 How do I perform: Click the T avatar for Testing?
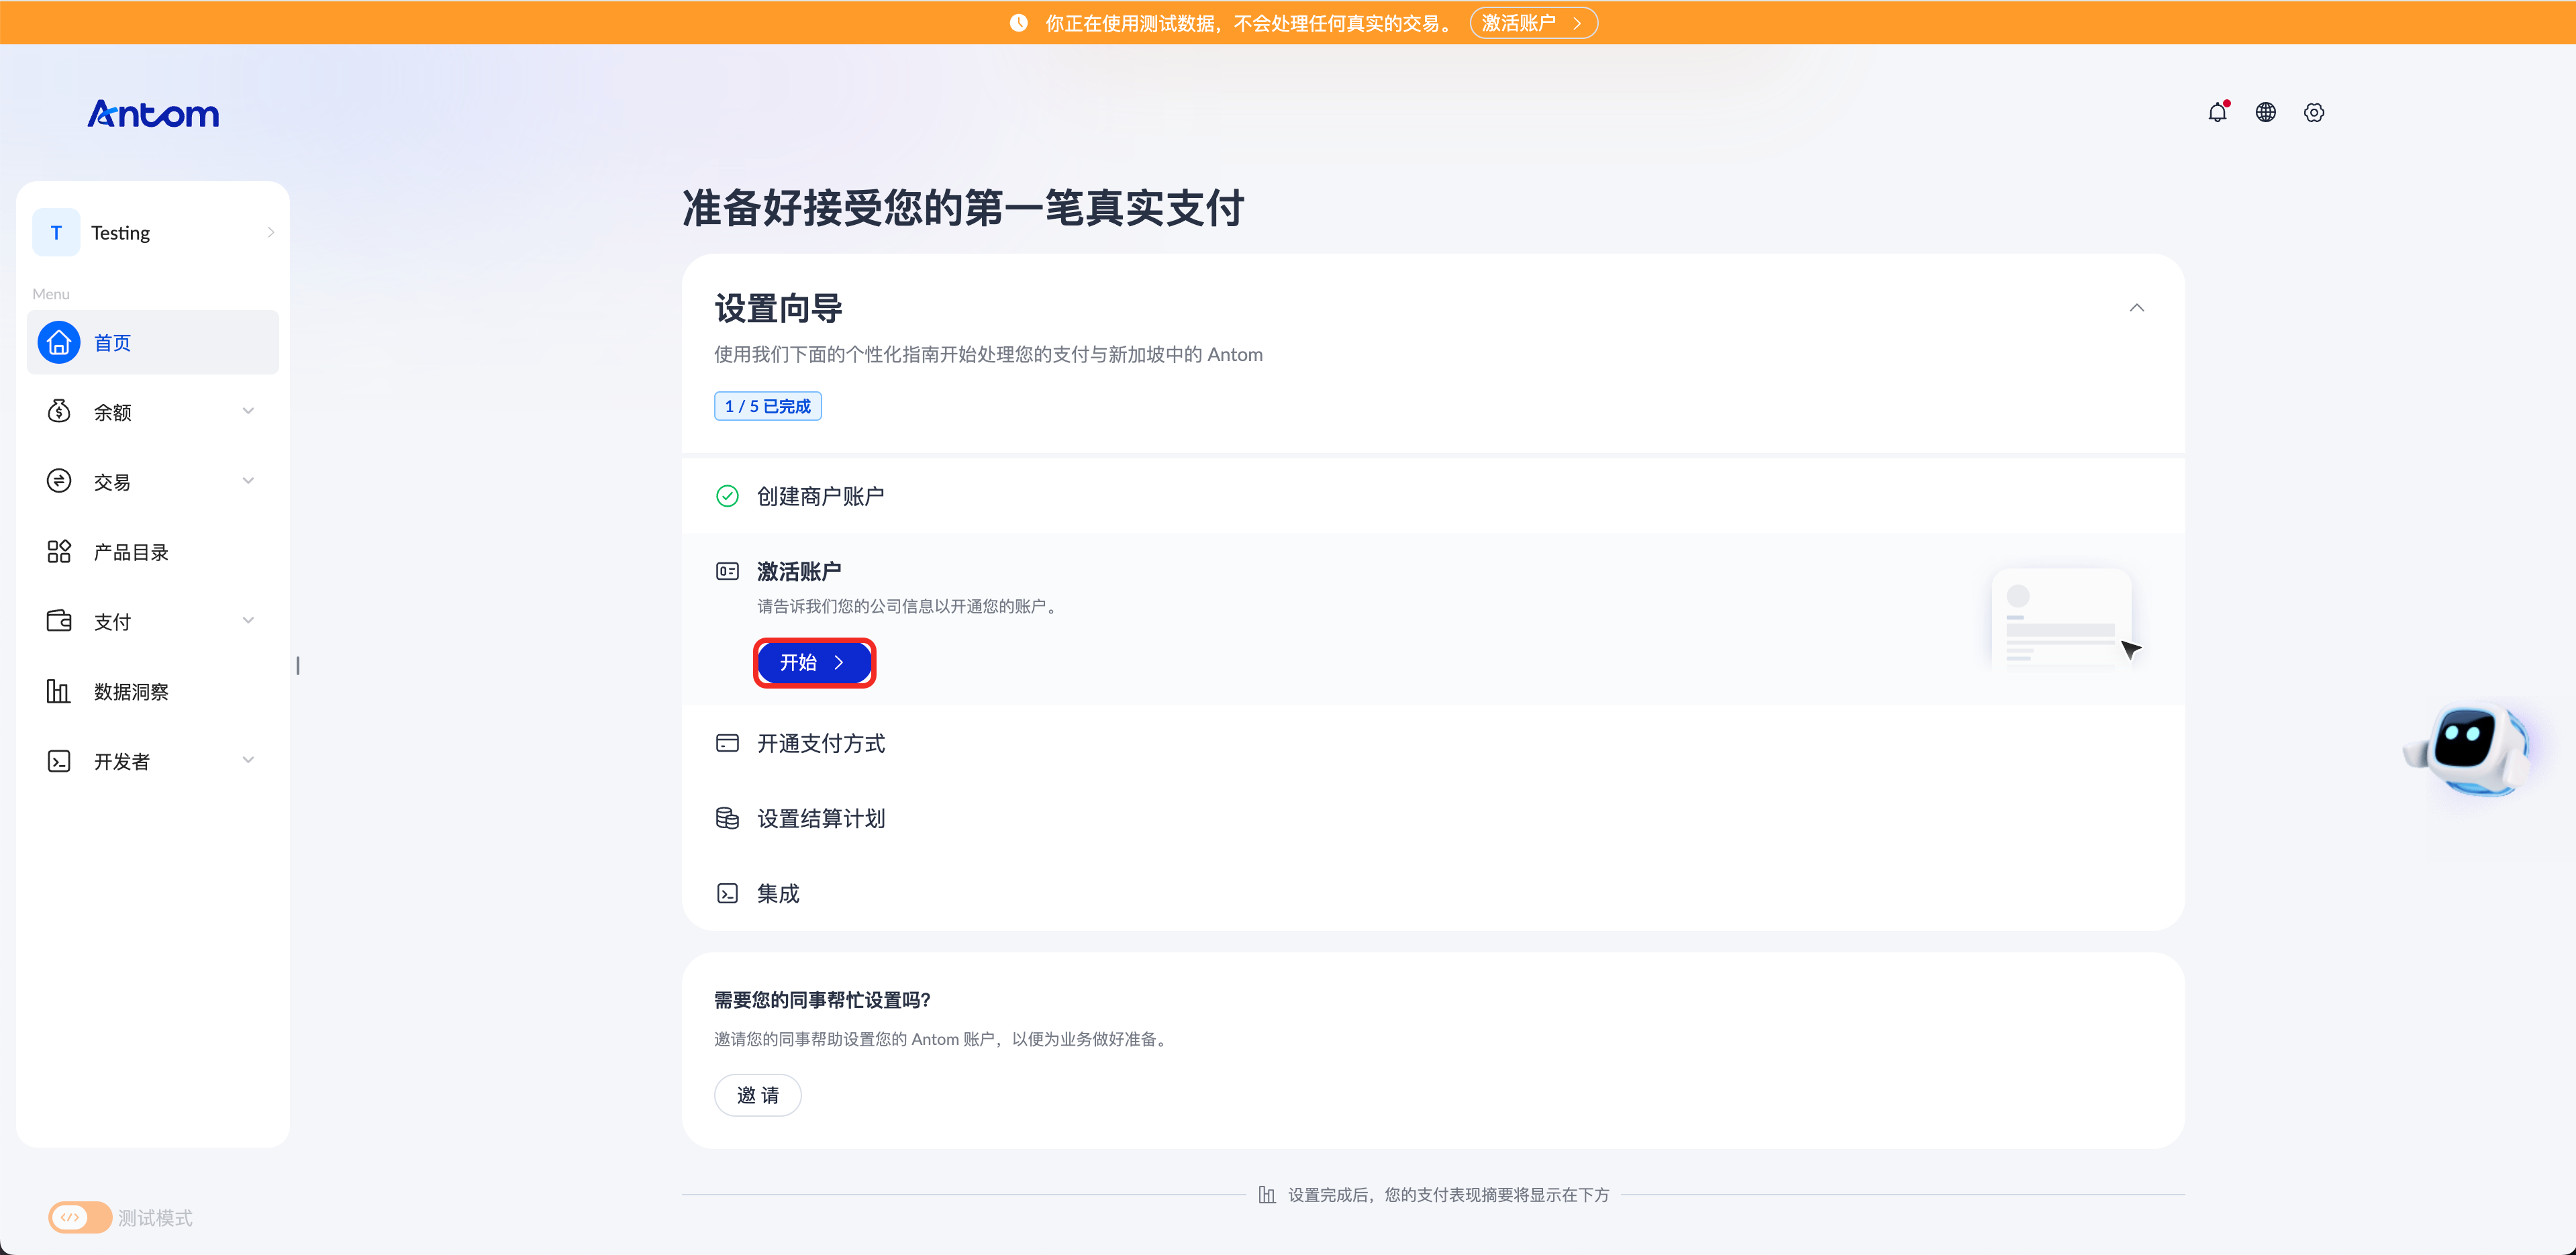pyautogui.click(x=56, y=232)
